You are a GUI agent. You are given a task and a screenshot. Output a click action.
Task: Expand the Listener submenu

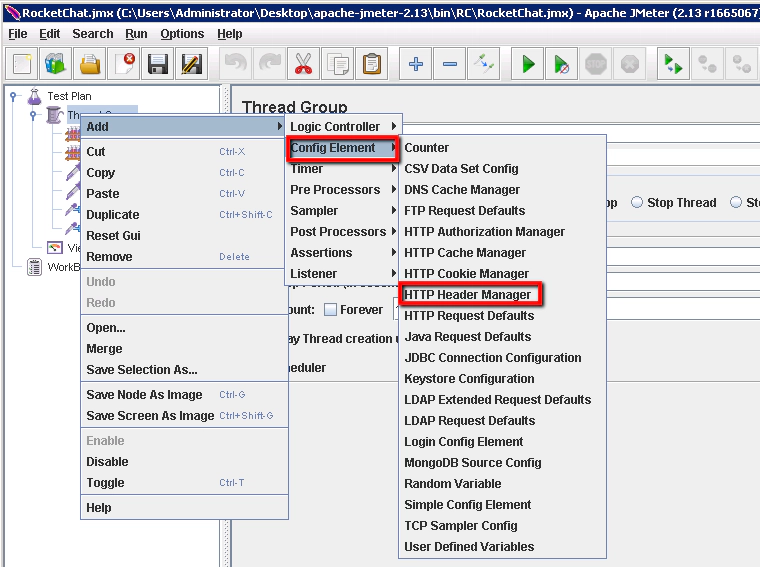tap(343, 274)
